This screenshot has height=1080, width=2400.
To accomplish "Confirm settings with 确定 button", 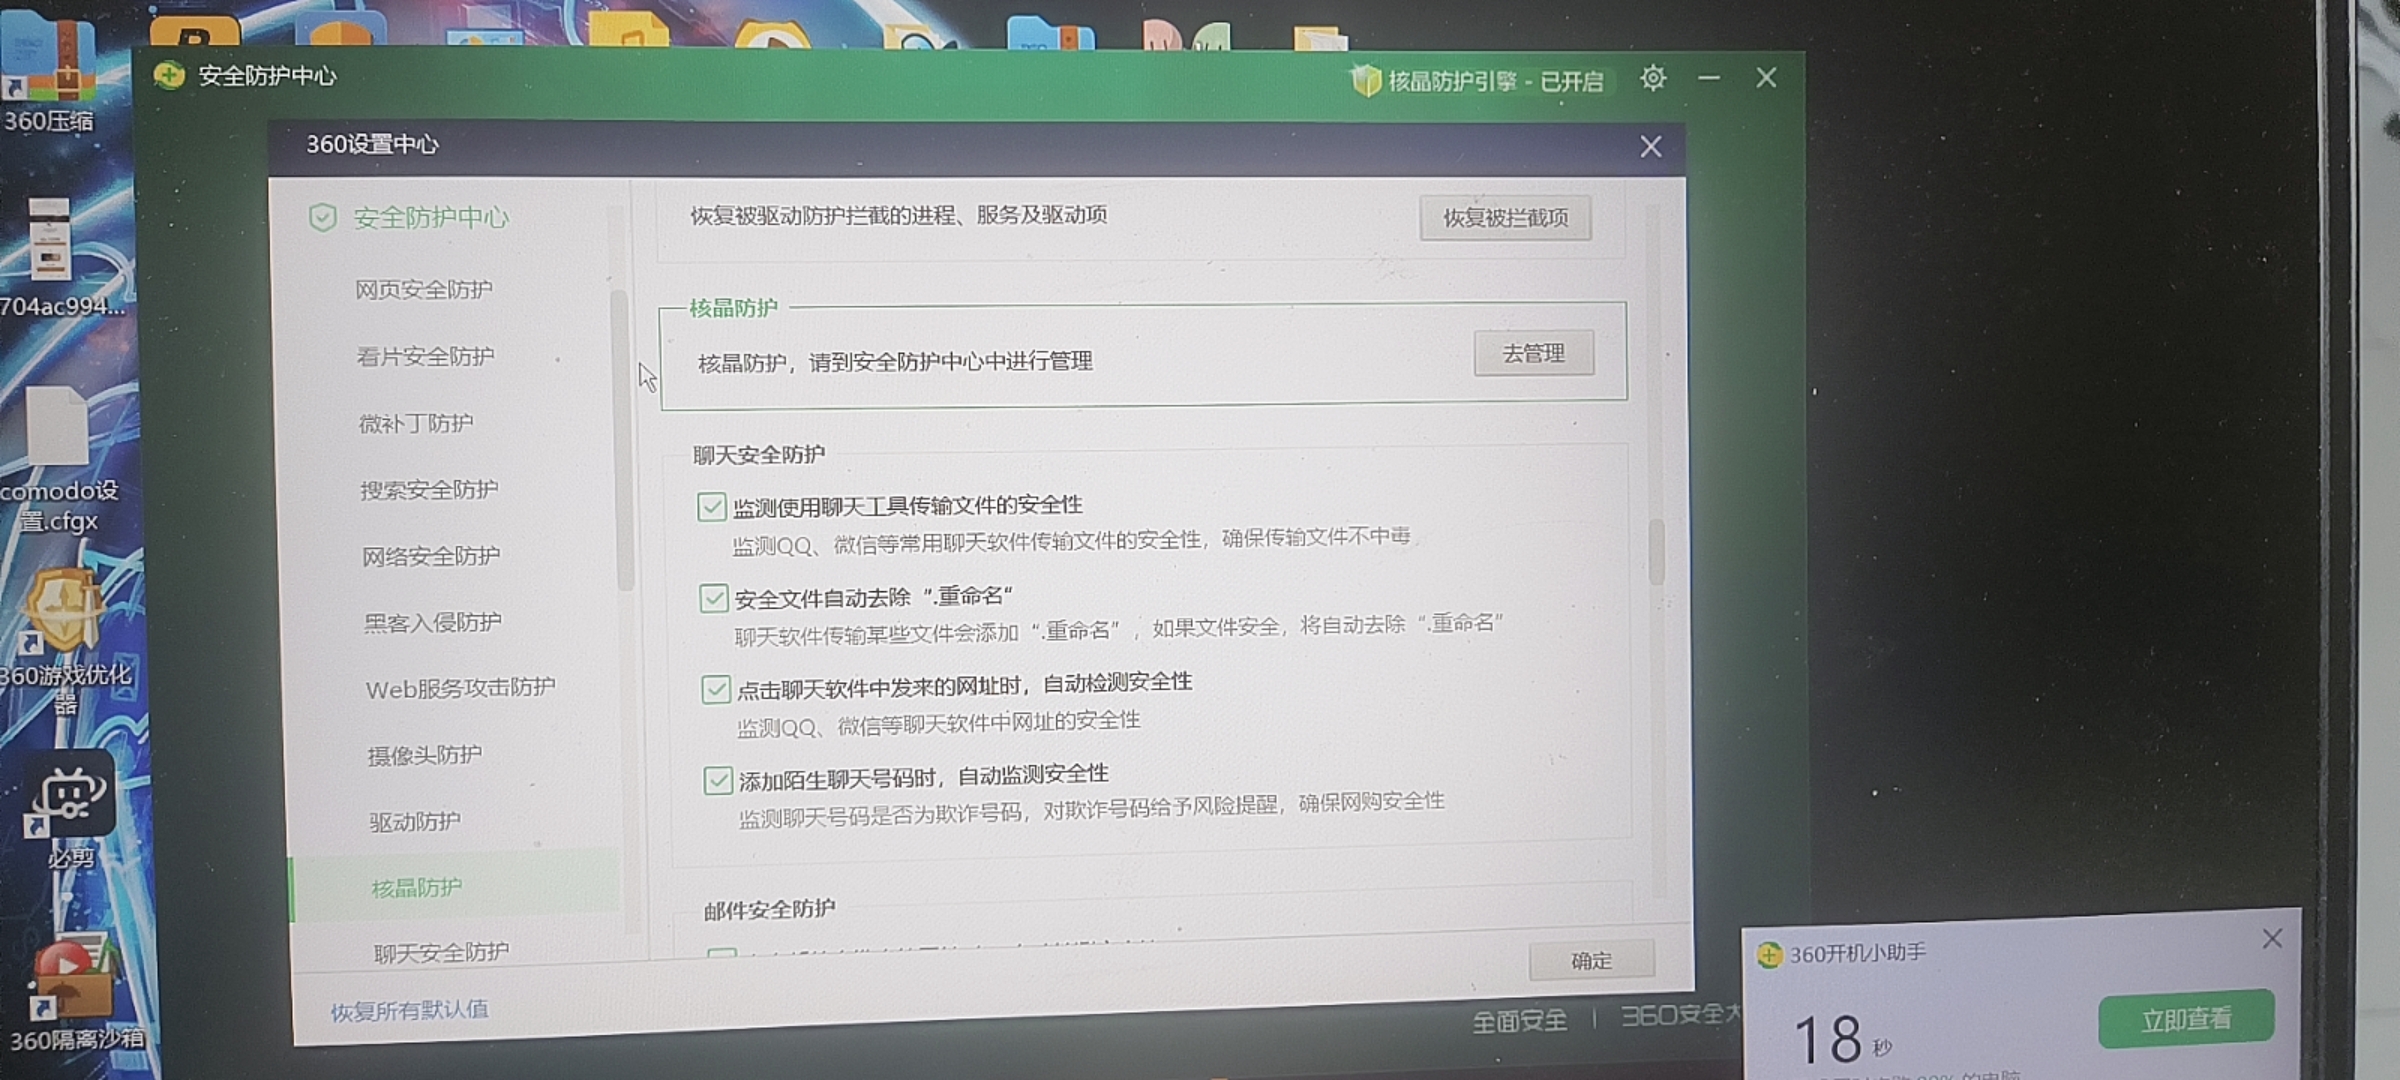I will pyautogui.click(x=1591, y=961).
